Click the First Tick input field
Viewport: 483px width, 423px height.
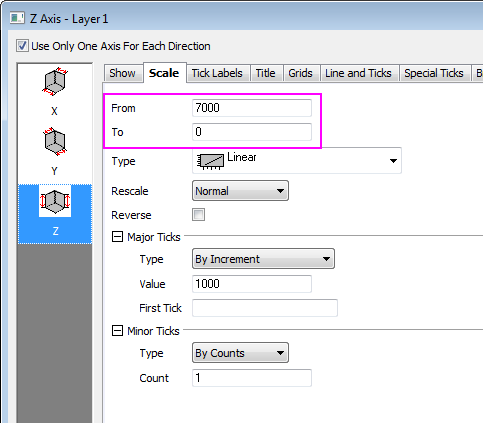point(265,308)
